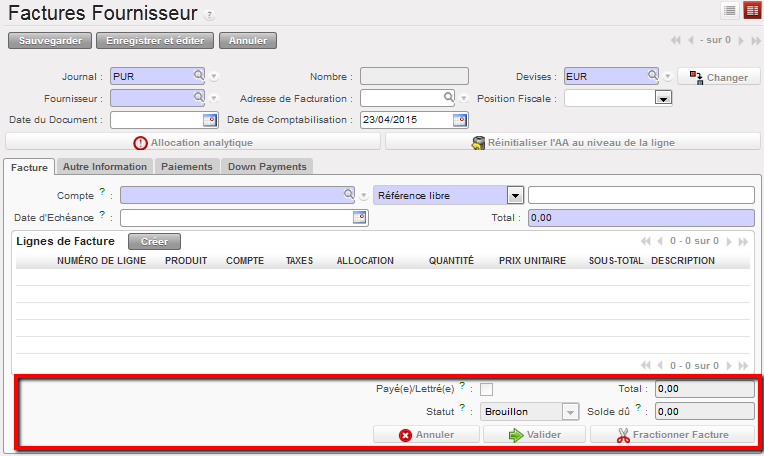Click the Devises search magnifier icon
764x456 pixels.
652,75
